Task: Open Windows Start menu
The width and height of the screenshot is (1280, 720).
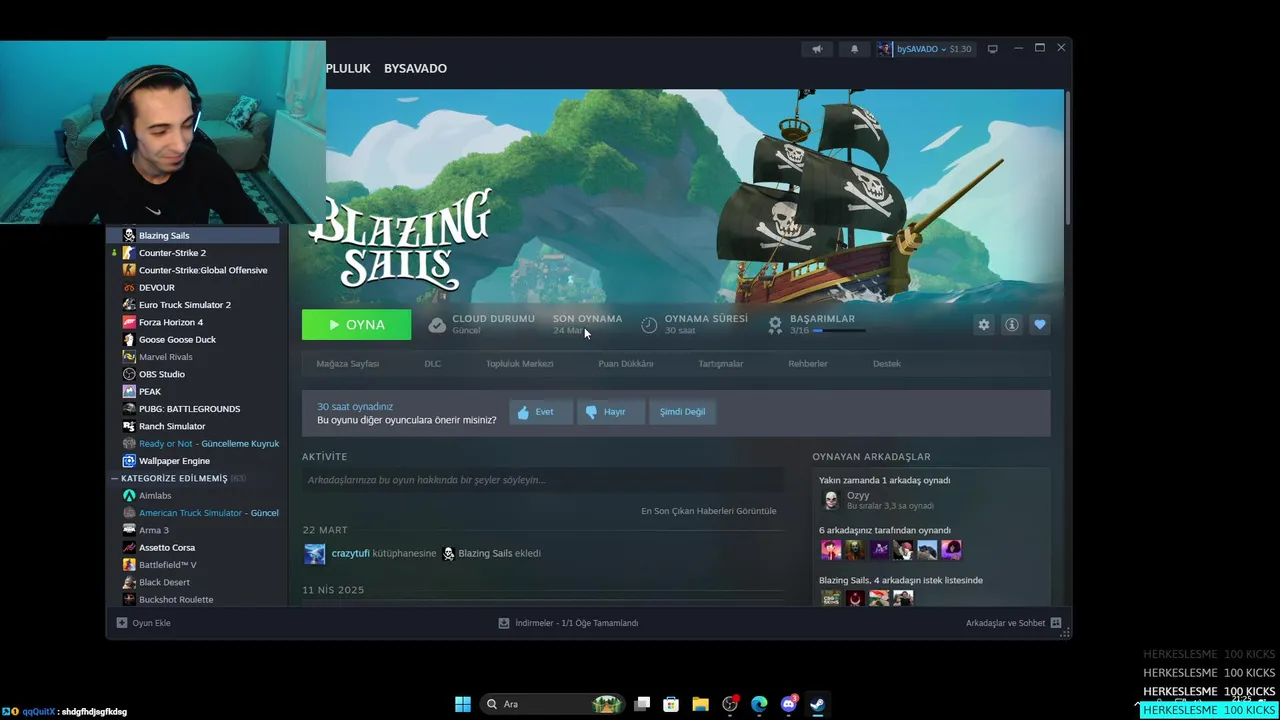Action: [463, 704]
